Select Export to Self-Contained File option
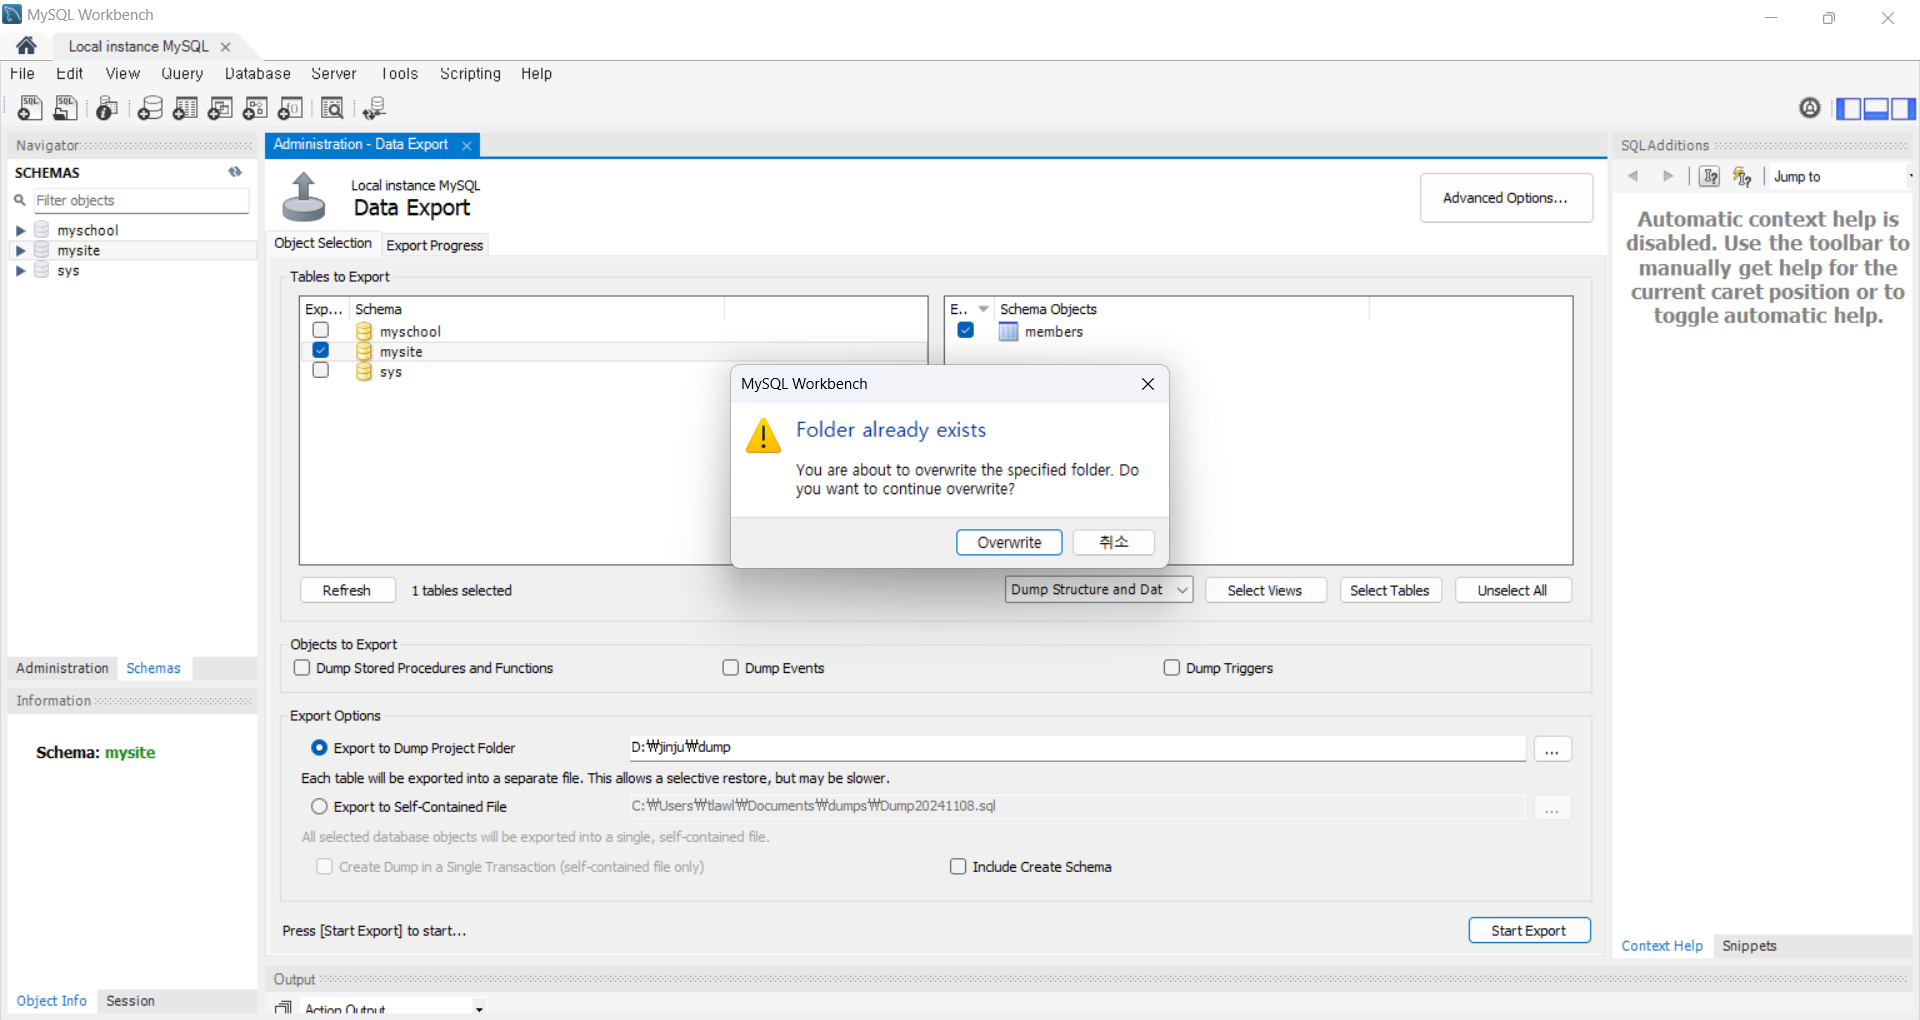 (319, 807)
